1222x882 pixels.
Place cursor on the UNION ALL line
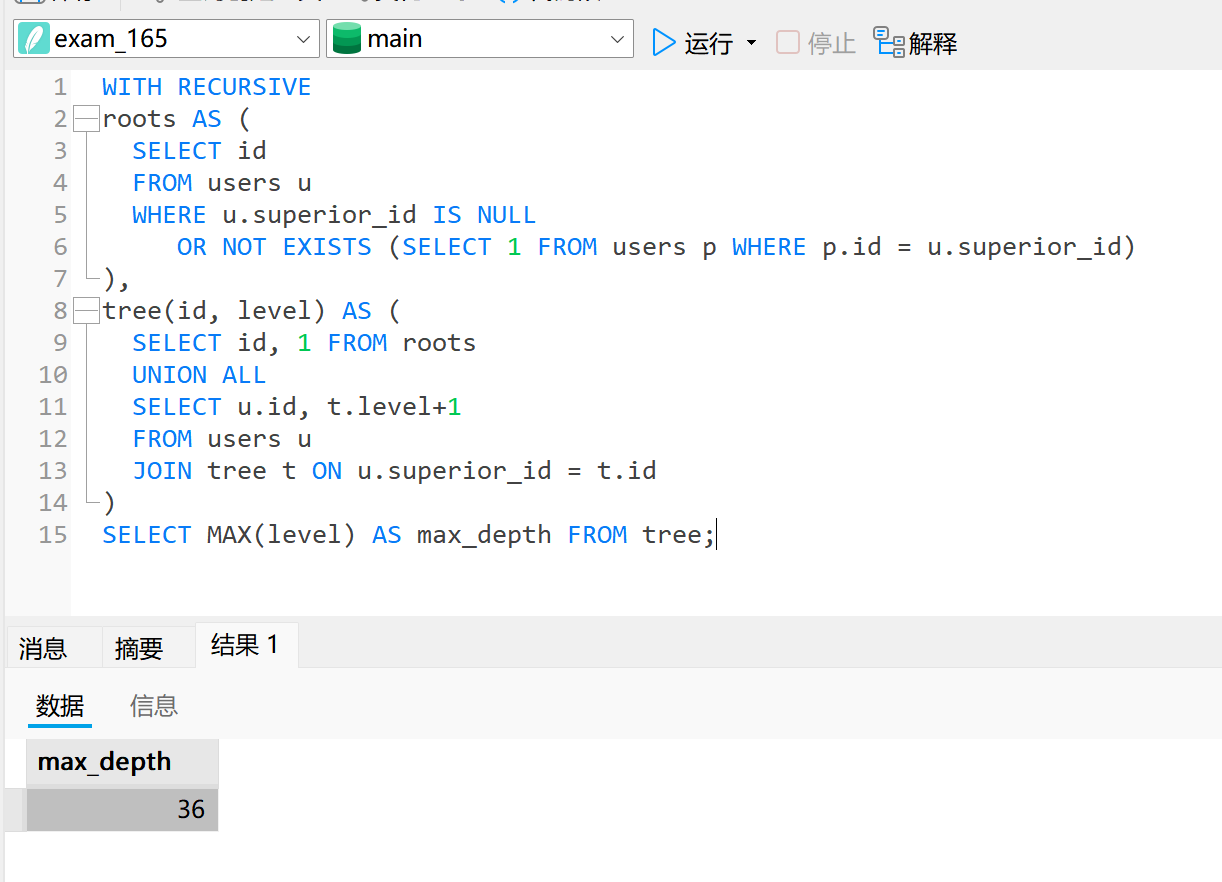(x=199, y=375)
